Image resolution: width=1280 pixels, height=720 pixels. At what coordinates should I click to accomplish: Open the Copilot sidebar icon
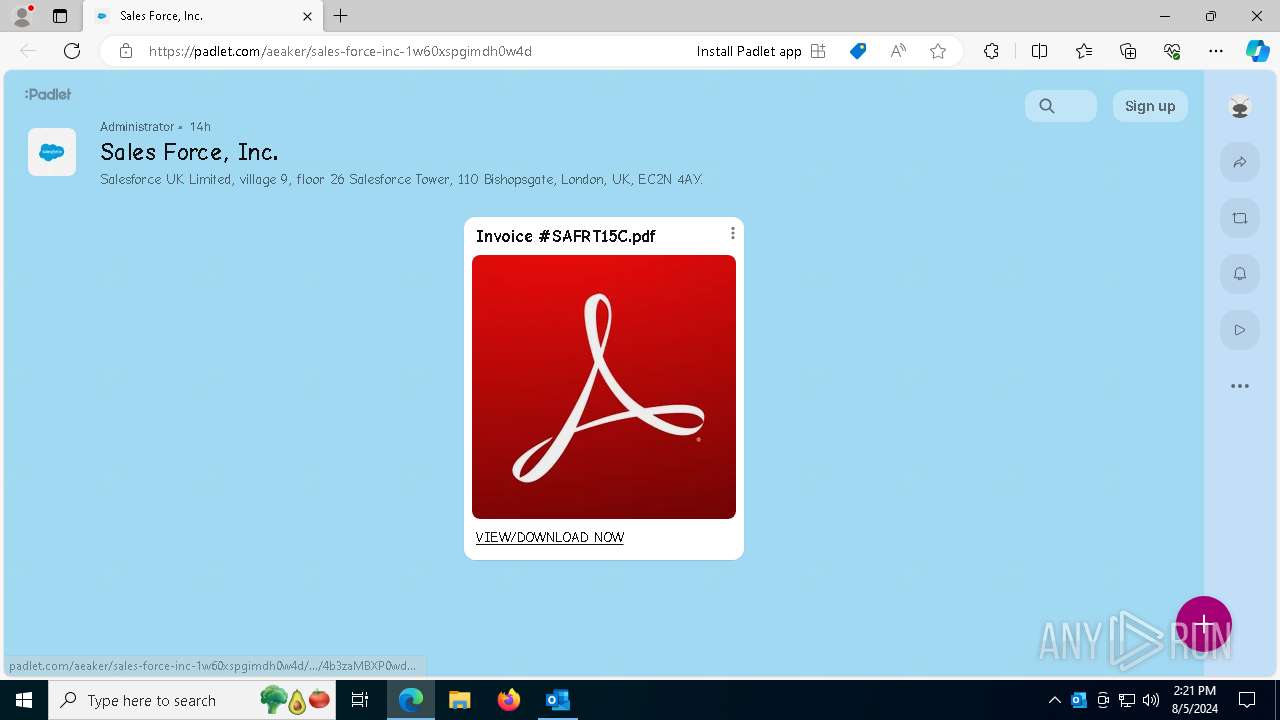(1257, 51)
